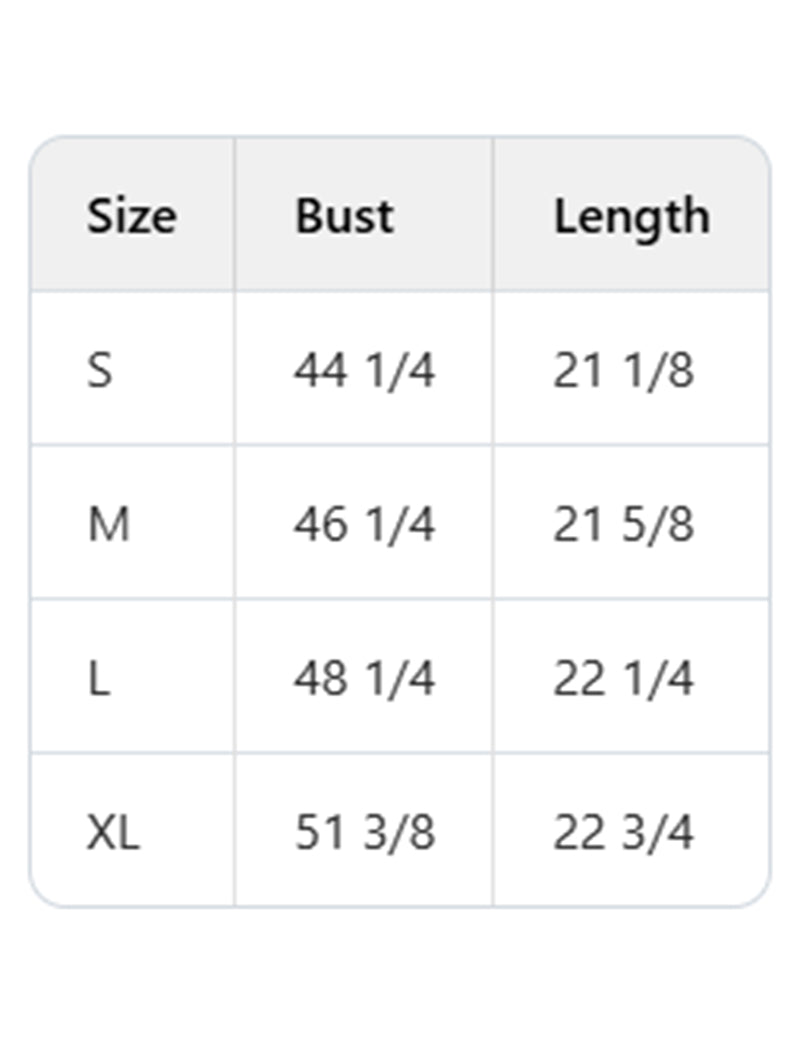Click the 3/4 fraction in XL length
800x1050 pixels.
pos(658,833)
